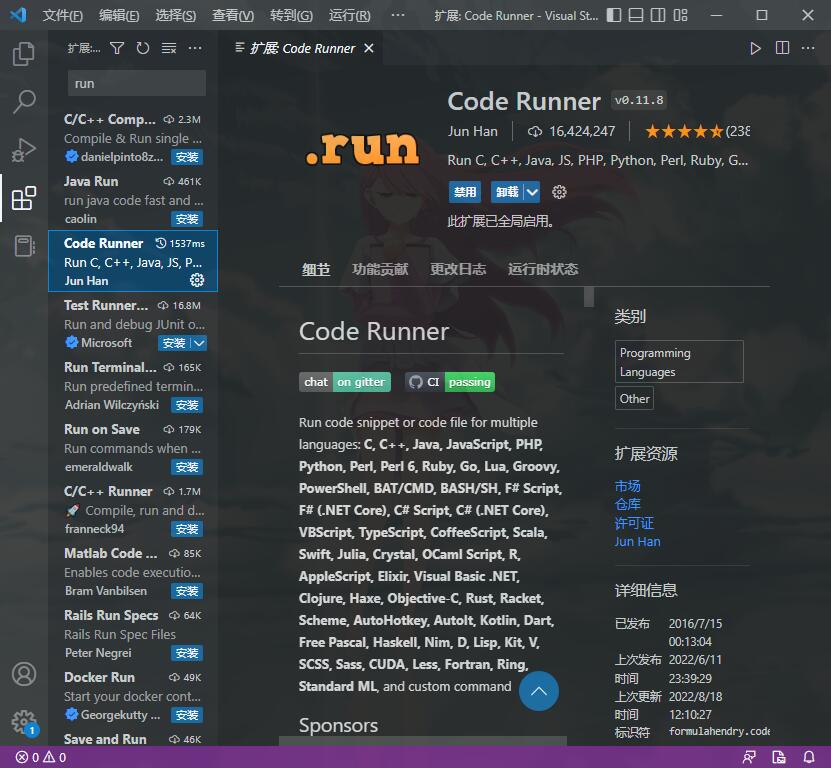The width and height of the screenshot is (831, 768).
Task: Open the 编辑(E) menu
Action: (119, 15)
